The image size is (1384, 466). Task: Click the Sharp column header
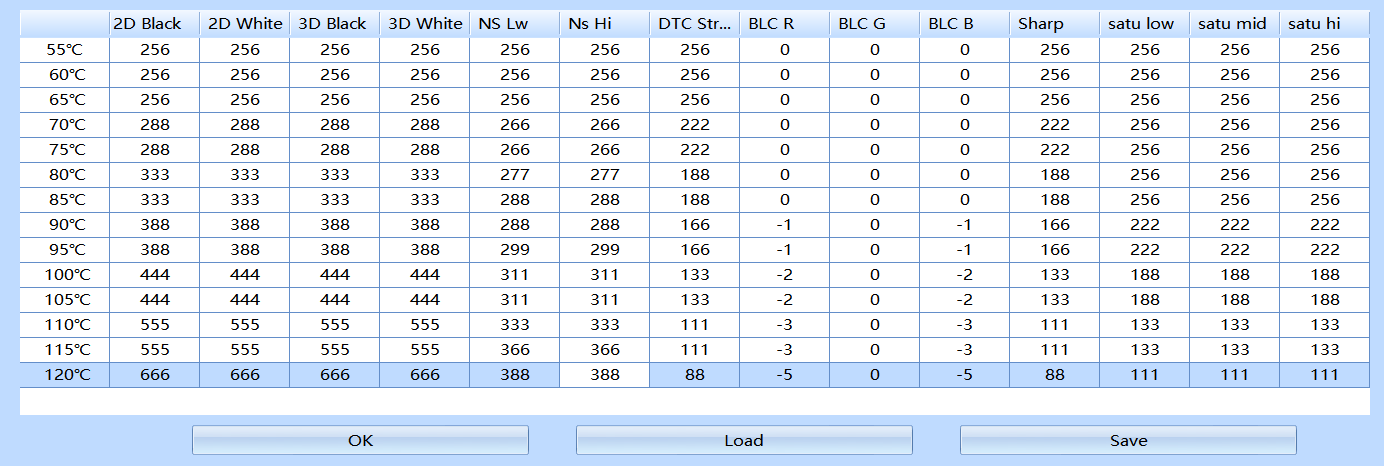(1055, 24)
